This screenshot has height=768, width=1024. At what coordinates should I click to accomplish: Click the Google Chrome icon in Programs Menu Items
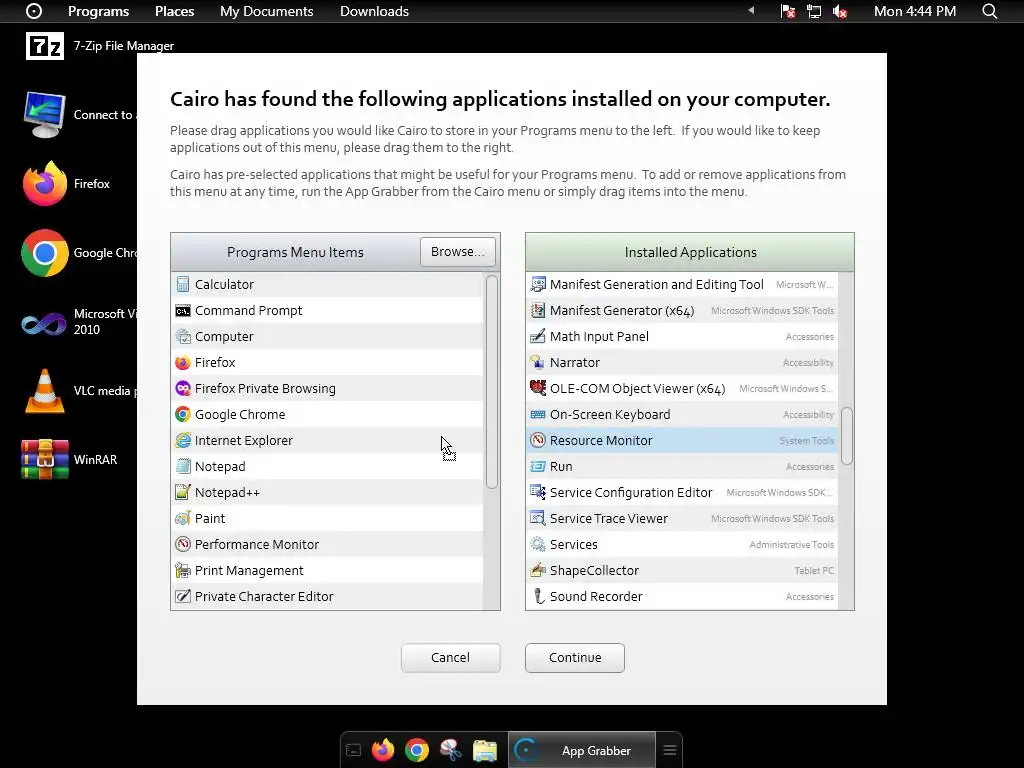[183, 415]
